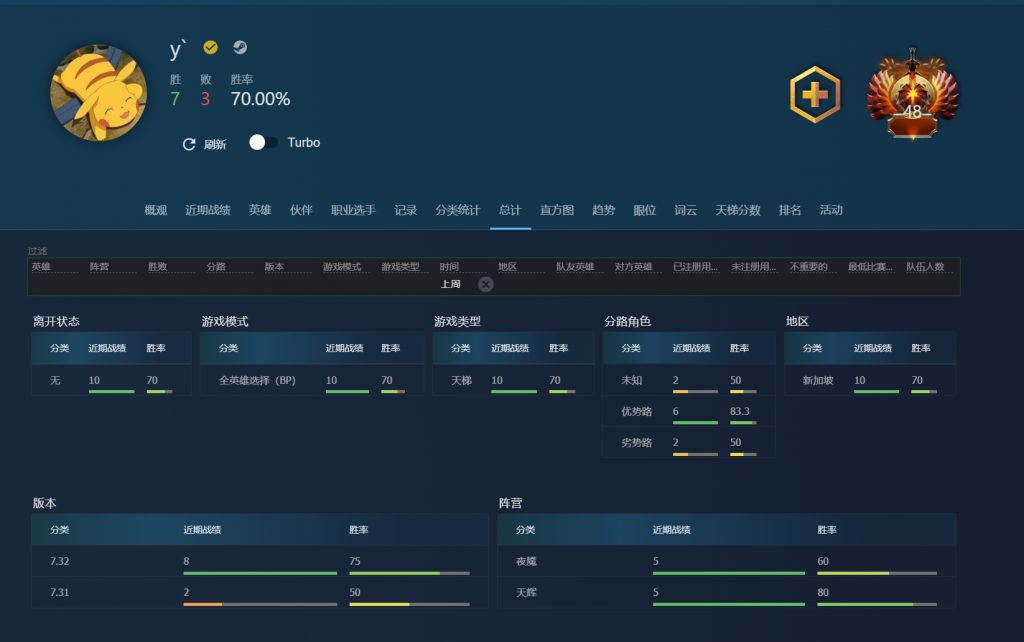
Task: Open the 眼位 wards tab
Action: pyautogui.click(x=644, y=210)
